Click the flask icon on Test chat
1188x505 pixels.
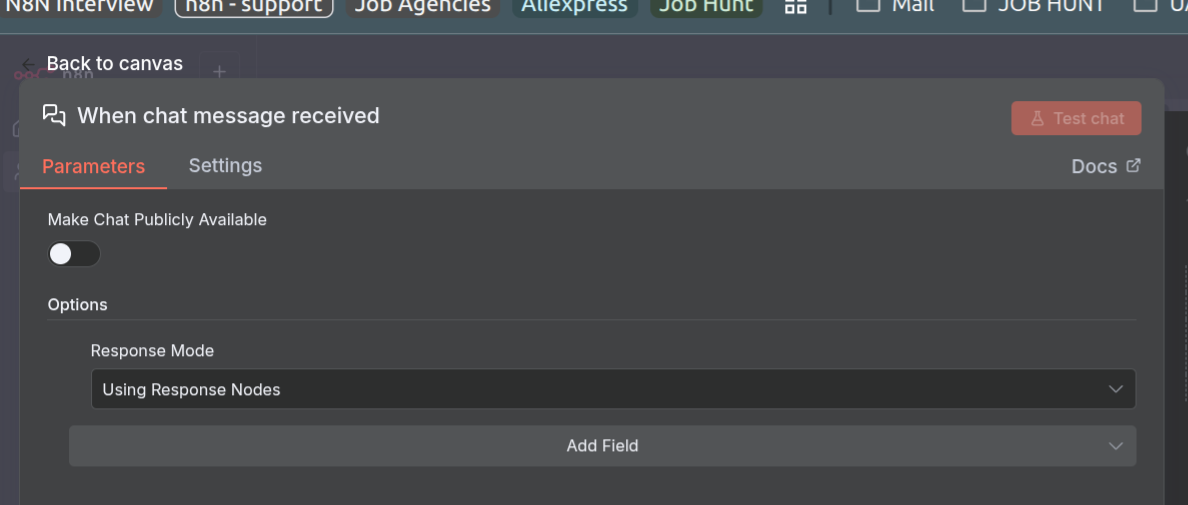pos(1037,118)
